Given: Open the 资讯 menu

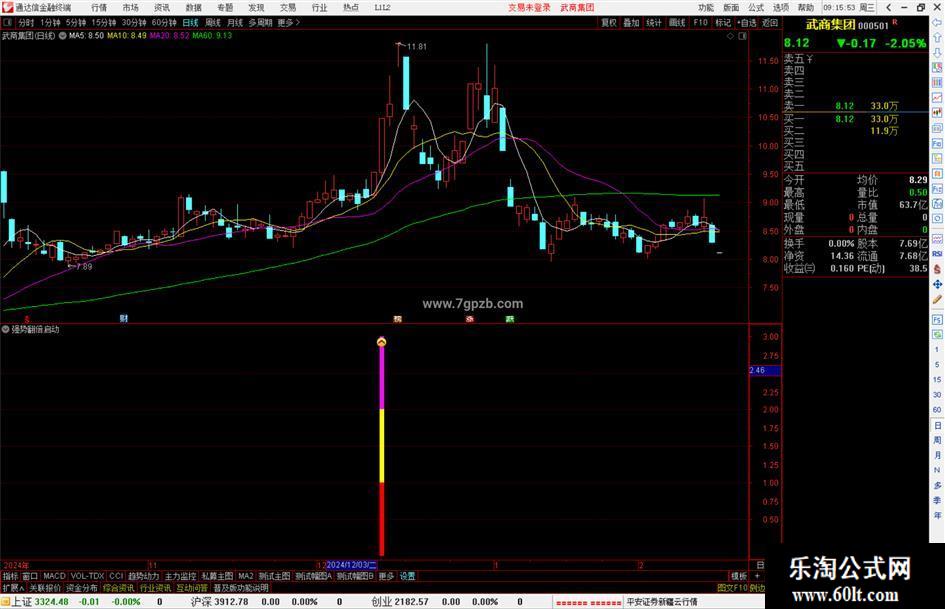Looking at the screenshot, I should (x=162, y=7).
